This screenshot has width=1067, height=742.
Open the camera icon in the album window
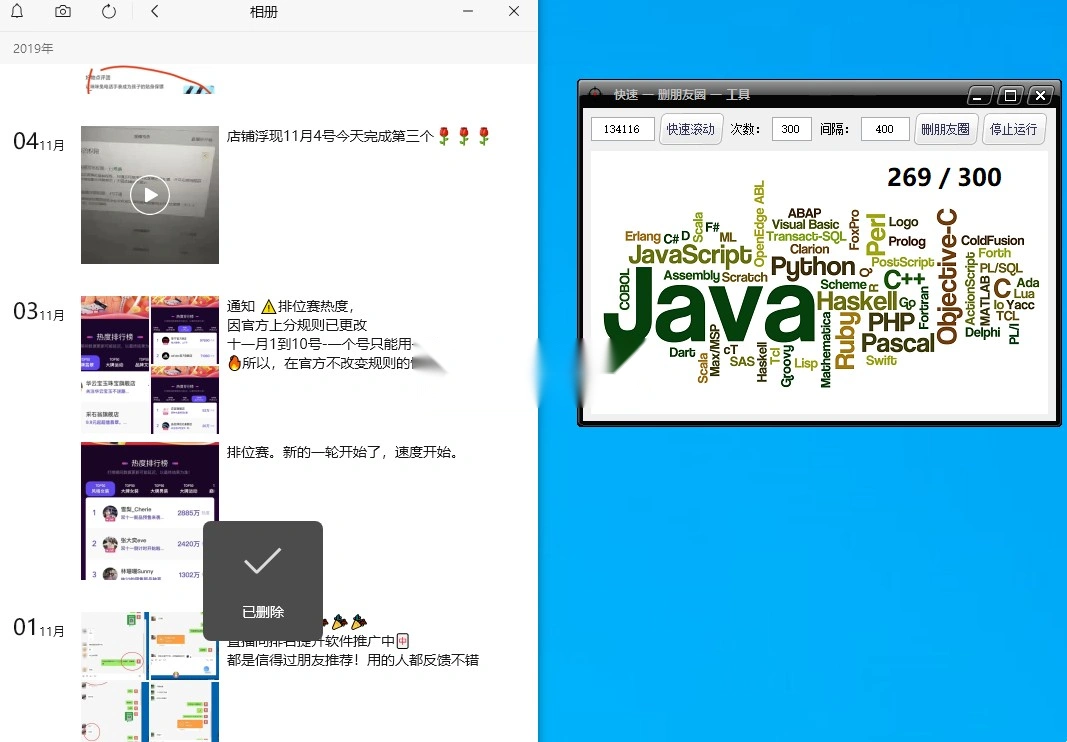click(x=62, y=12)
